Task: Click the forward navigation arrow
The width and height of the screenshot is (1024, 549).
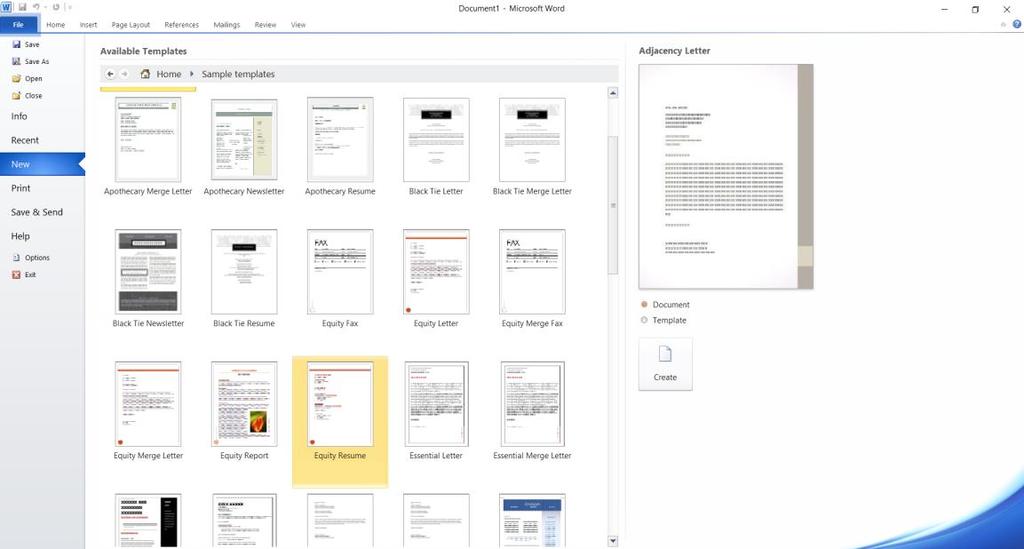Action: pos(125,74)
